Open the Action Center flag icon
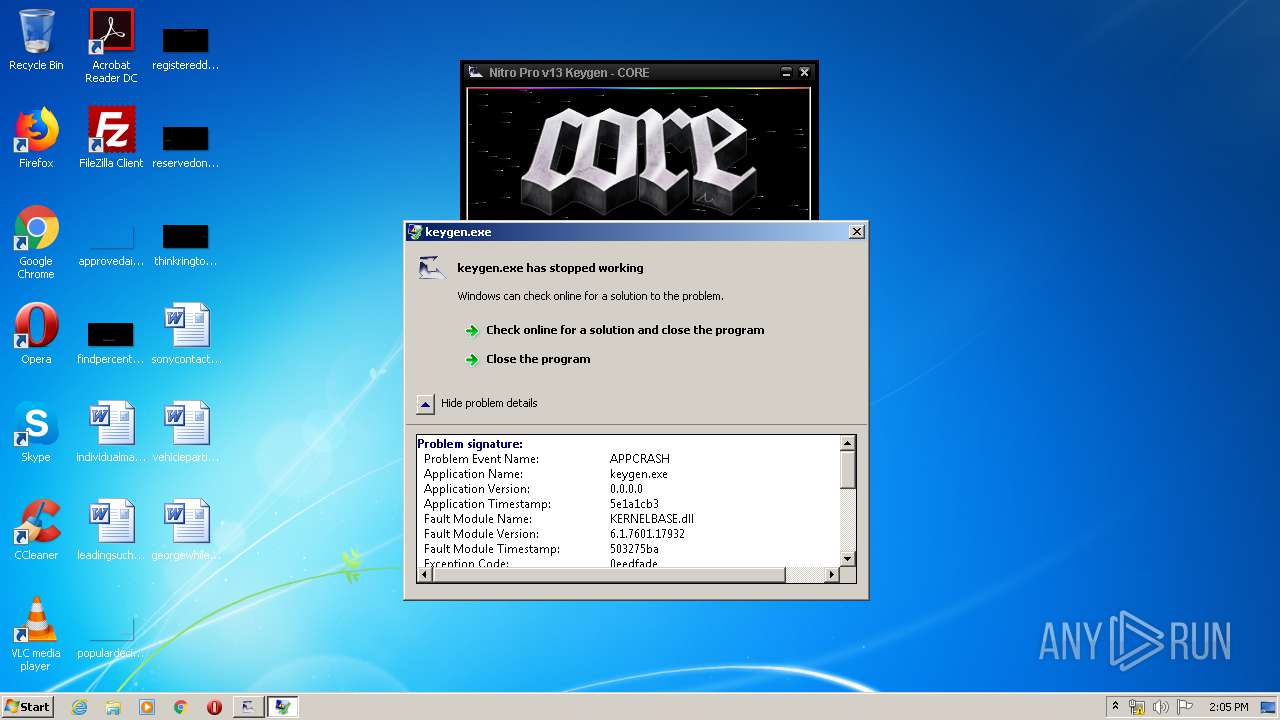The image size is (1280, 720). pyautogui.click(x=1185, y=707)
